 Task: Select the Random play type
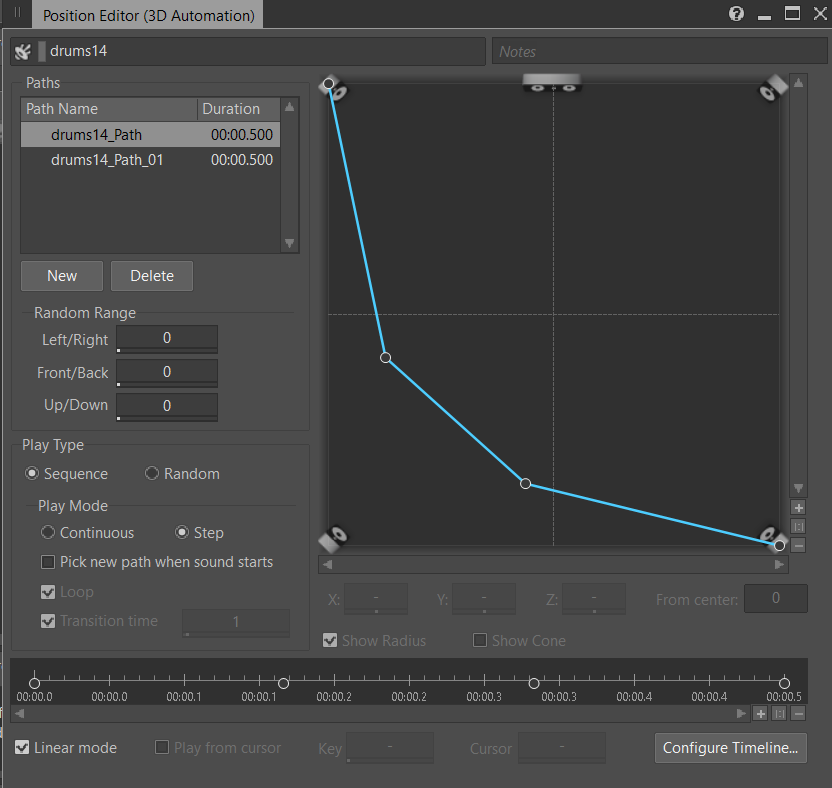(x=152, y=473)
